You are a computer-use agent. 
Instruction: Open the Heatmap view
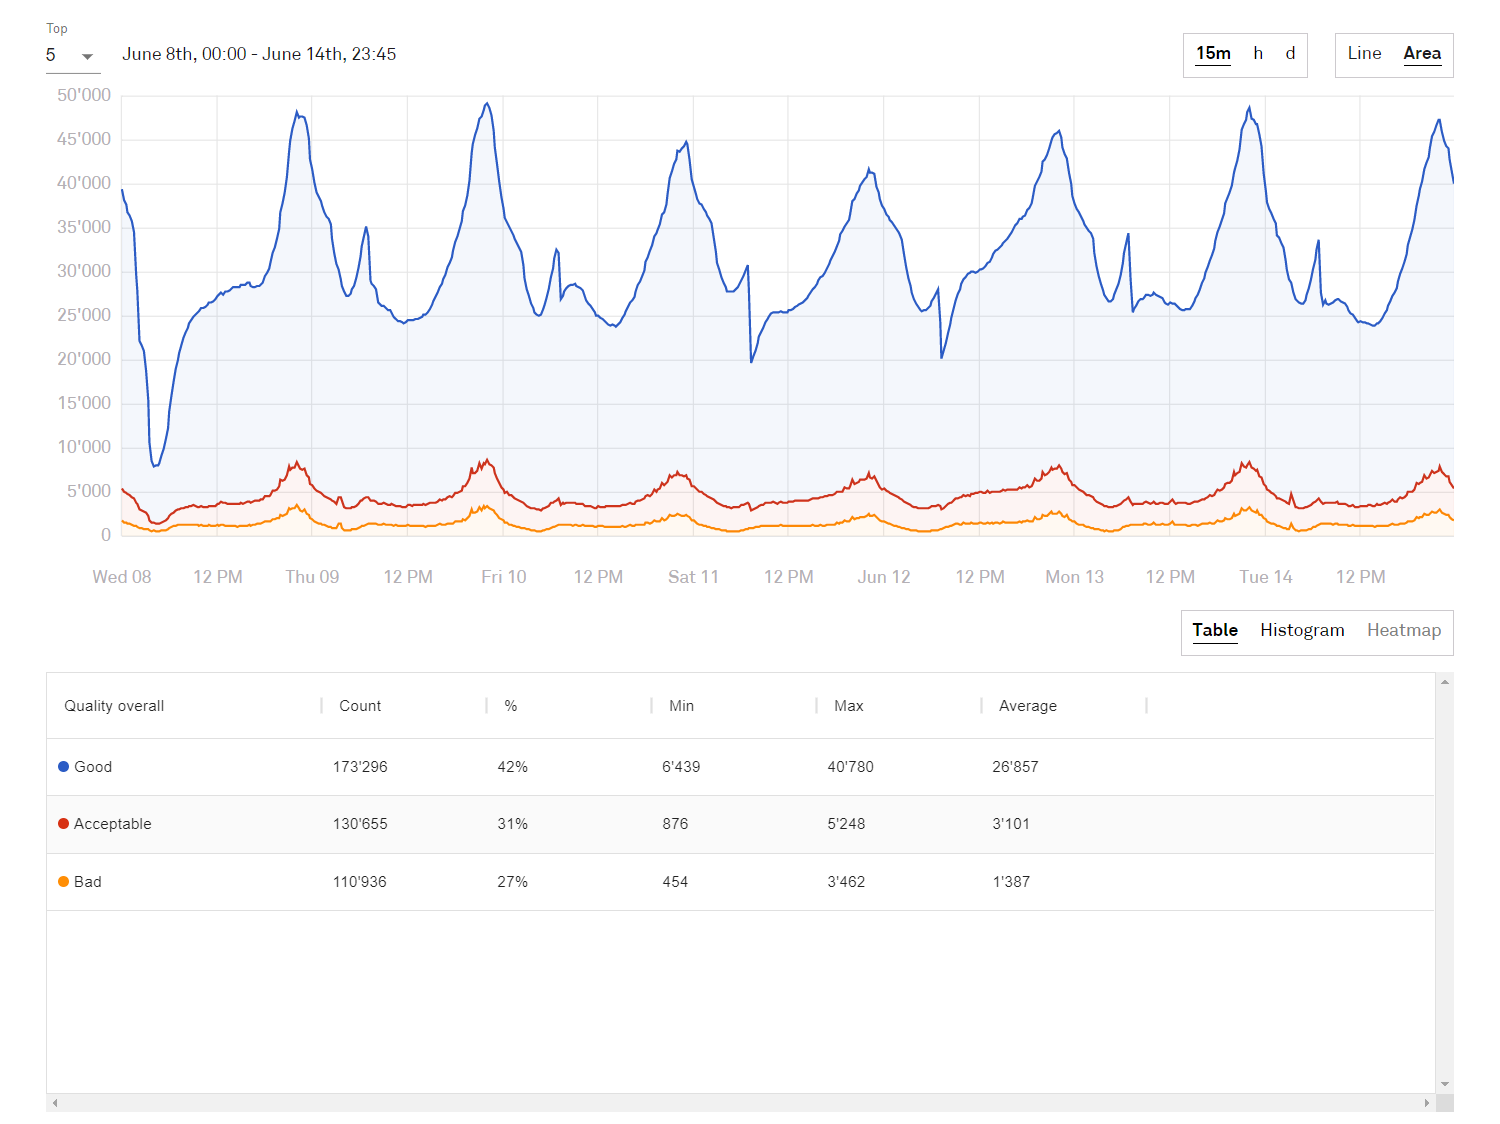[1403, 630]
